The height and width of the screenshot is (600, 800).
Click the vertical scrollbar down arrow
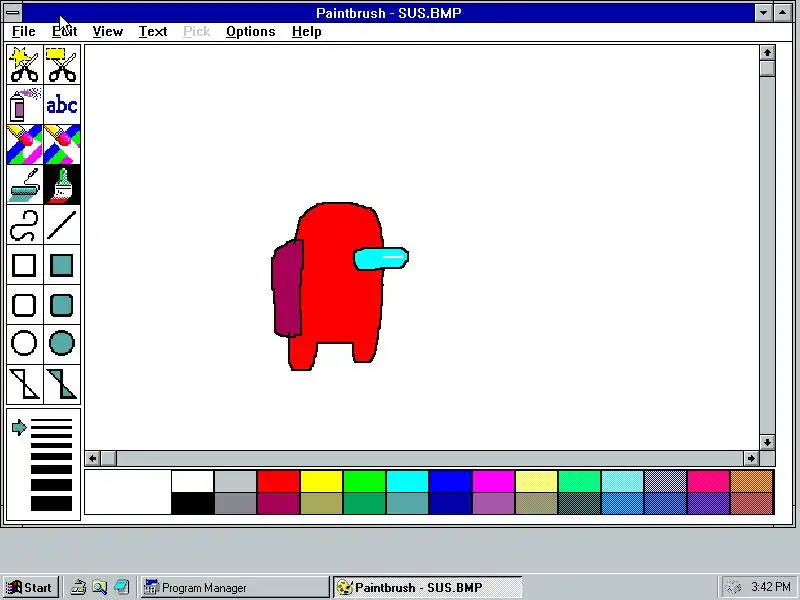pos(767,442)
